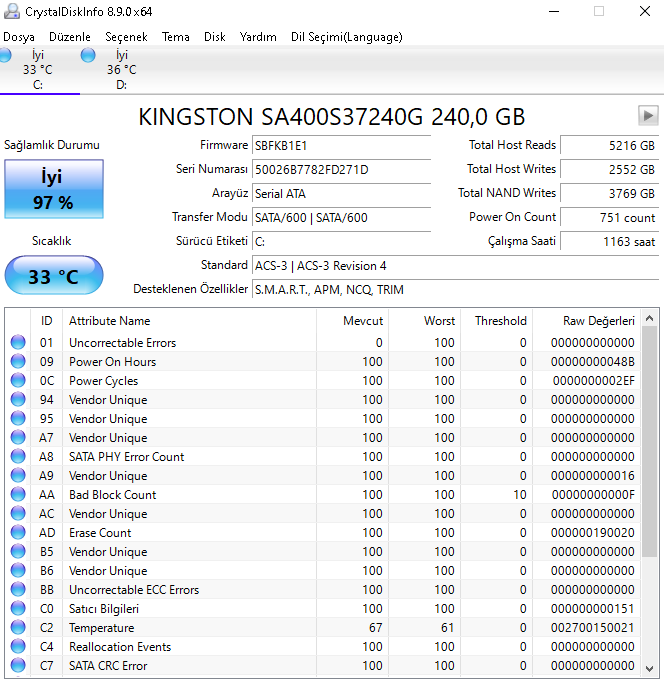
Task: Click the Threshold column header
Action: point(496,321)
